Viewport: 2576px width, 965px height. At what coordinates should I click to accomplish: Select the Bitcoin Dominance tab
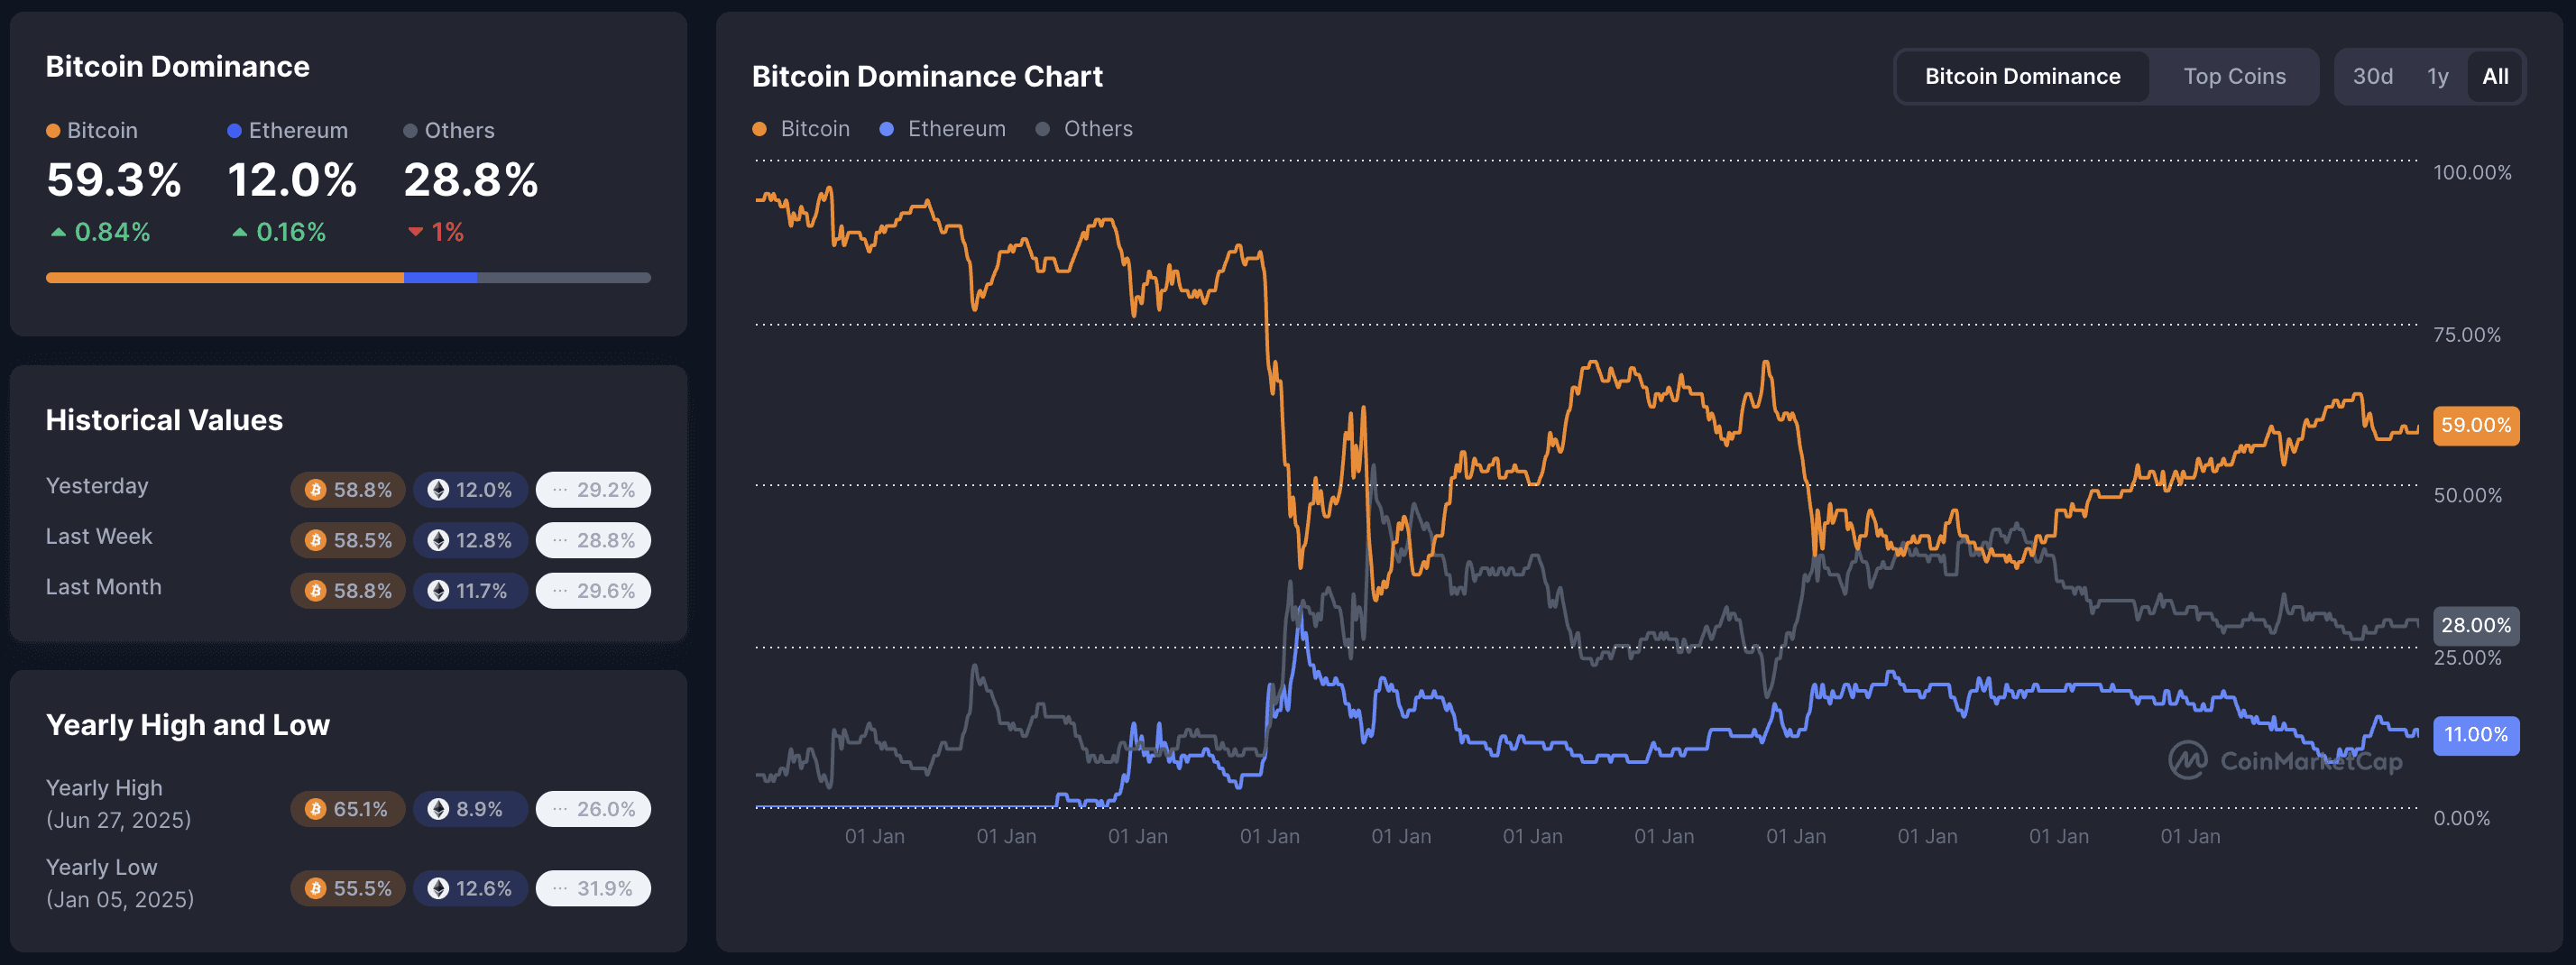click(x=2022, y=75)
